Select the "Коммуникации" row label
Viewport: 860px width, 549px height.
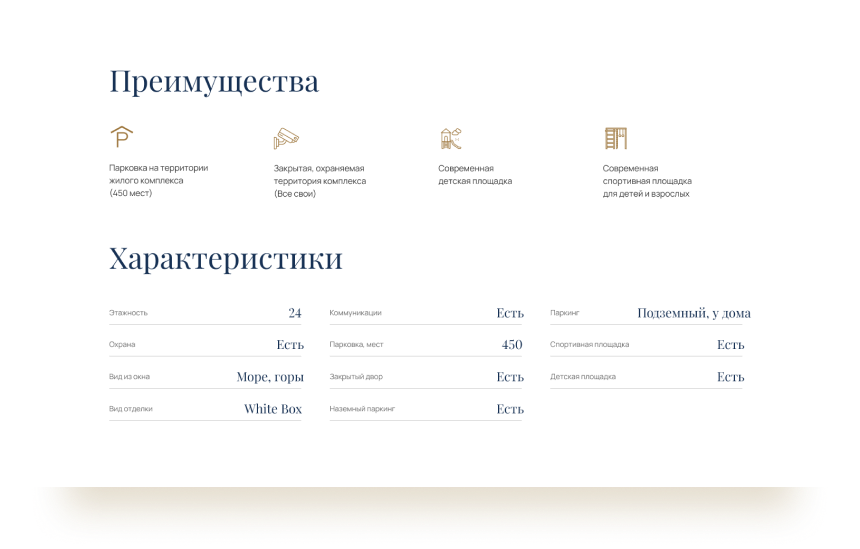[355, 313]
